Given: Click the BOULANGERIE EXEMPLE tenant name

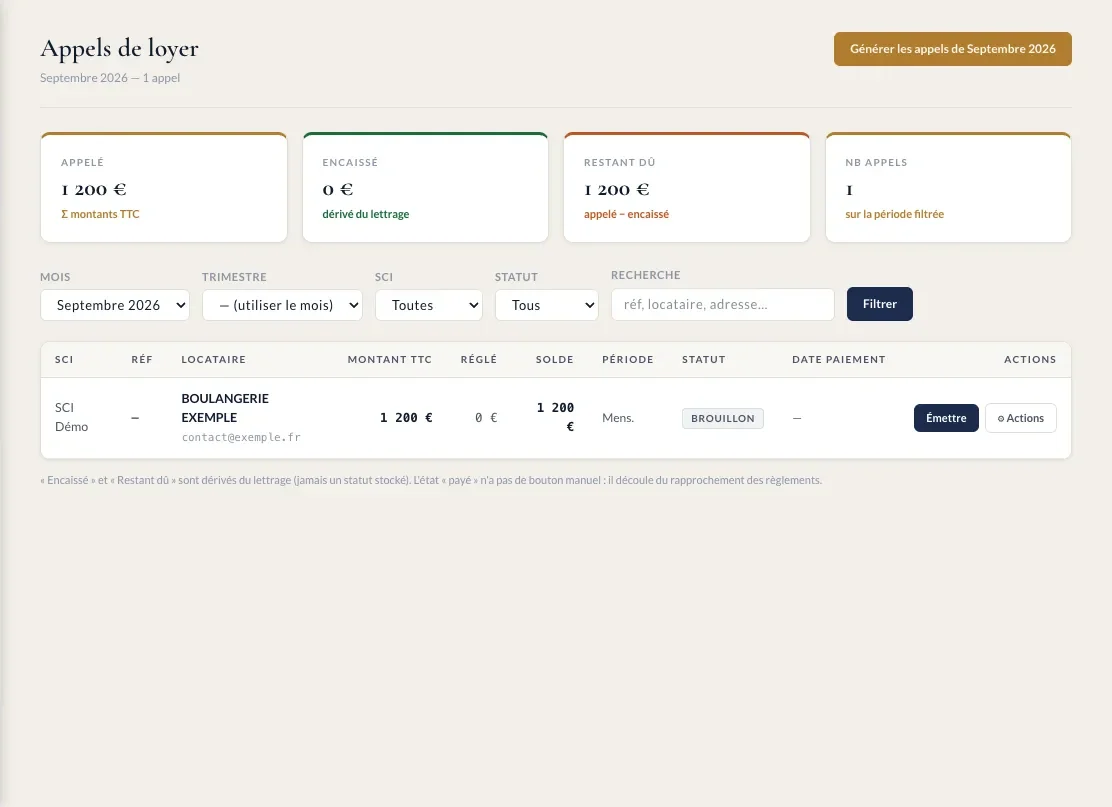Looking at the screenshot, I should [x=225, y=408].
